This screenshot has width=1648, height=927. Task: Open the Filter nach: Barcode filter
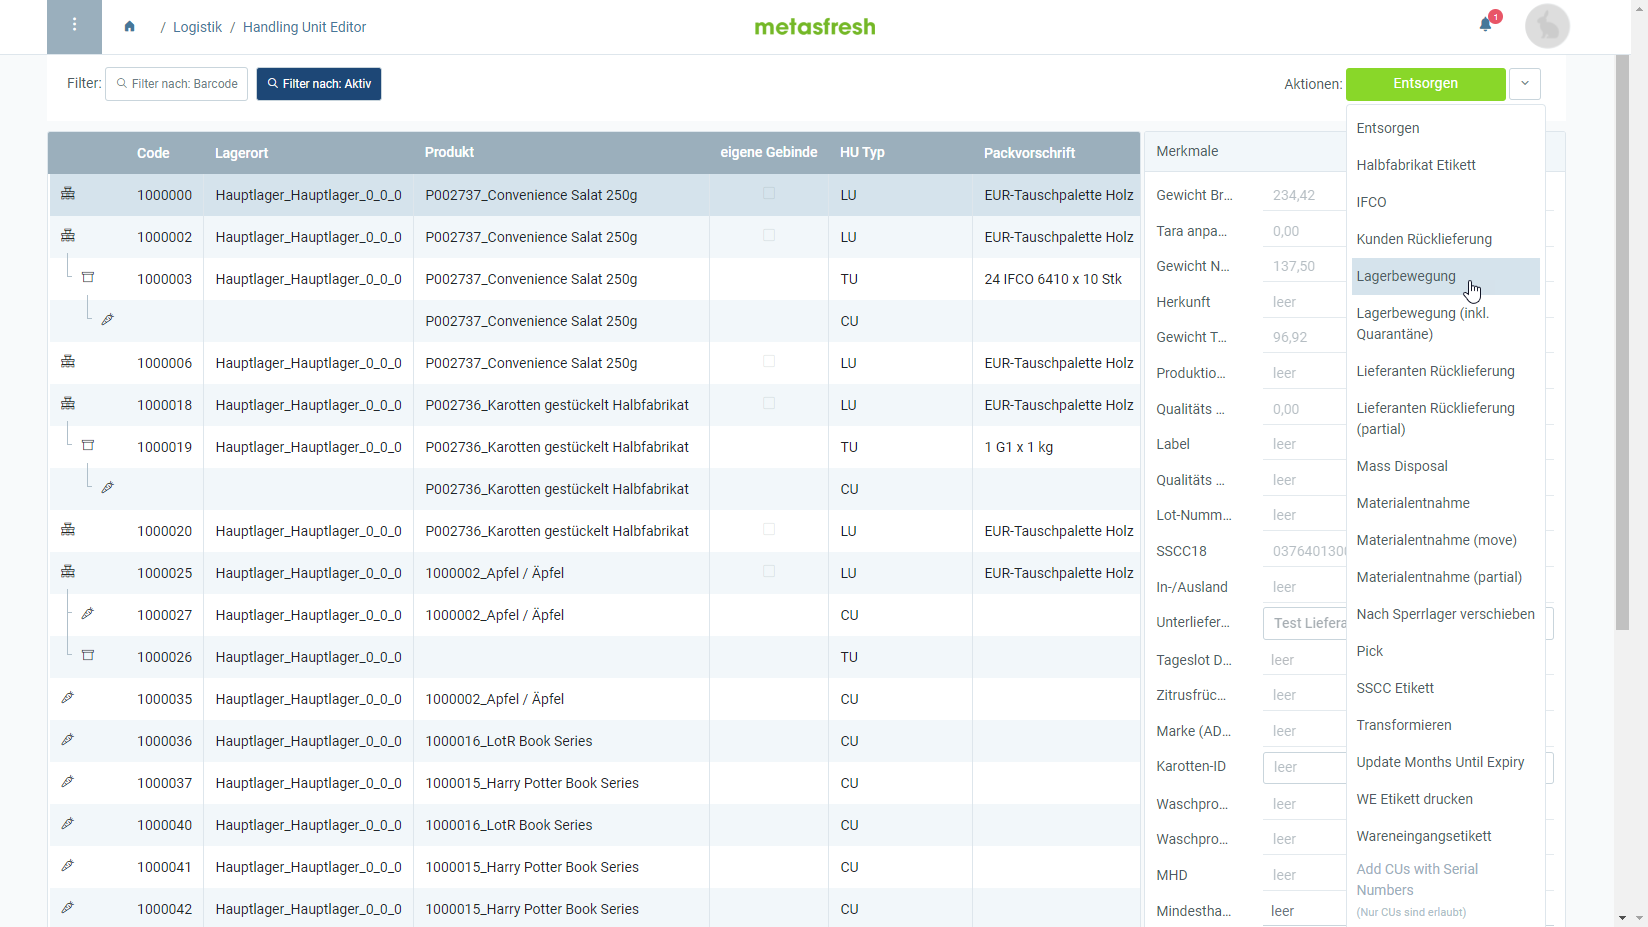click(x=177, y=84)
